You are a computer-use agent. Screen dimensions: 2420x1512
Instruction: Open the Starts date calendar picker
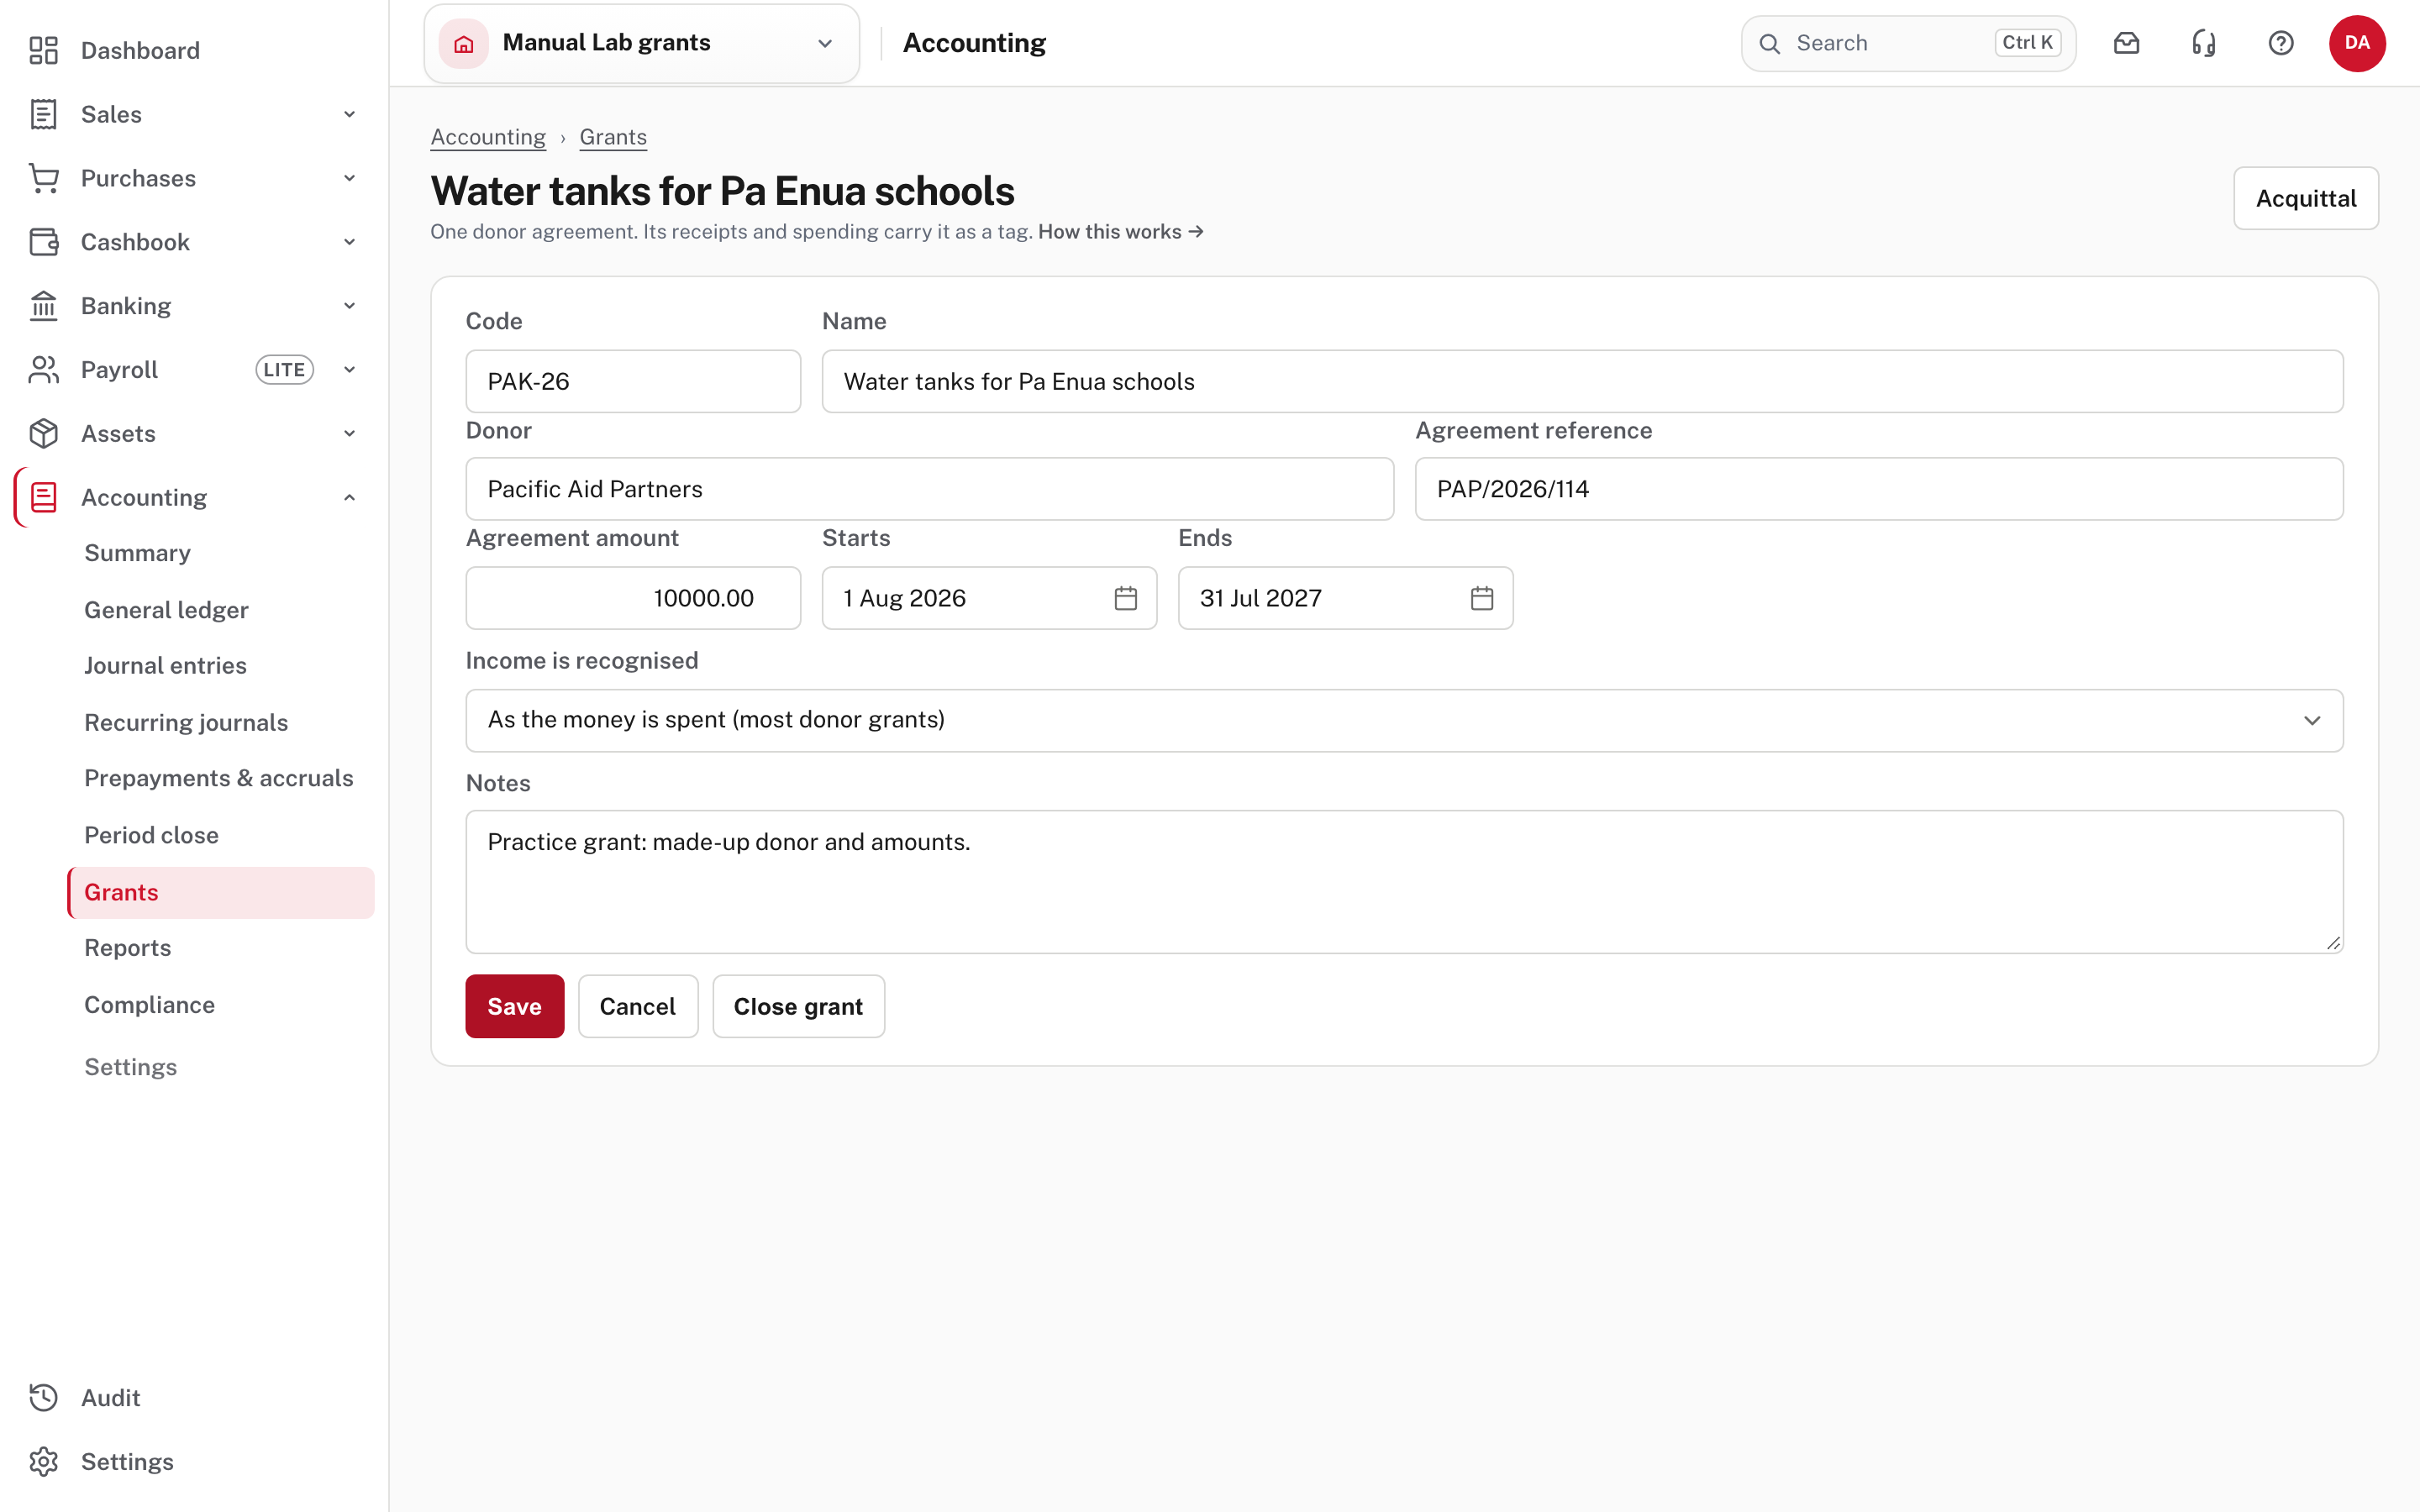1126,598
